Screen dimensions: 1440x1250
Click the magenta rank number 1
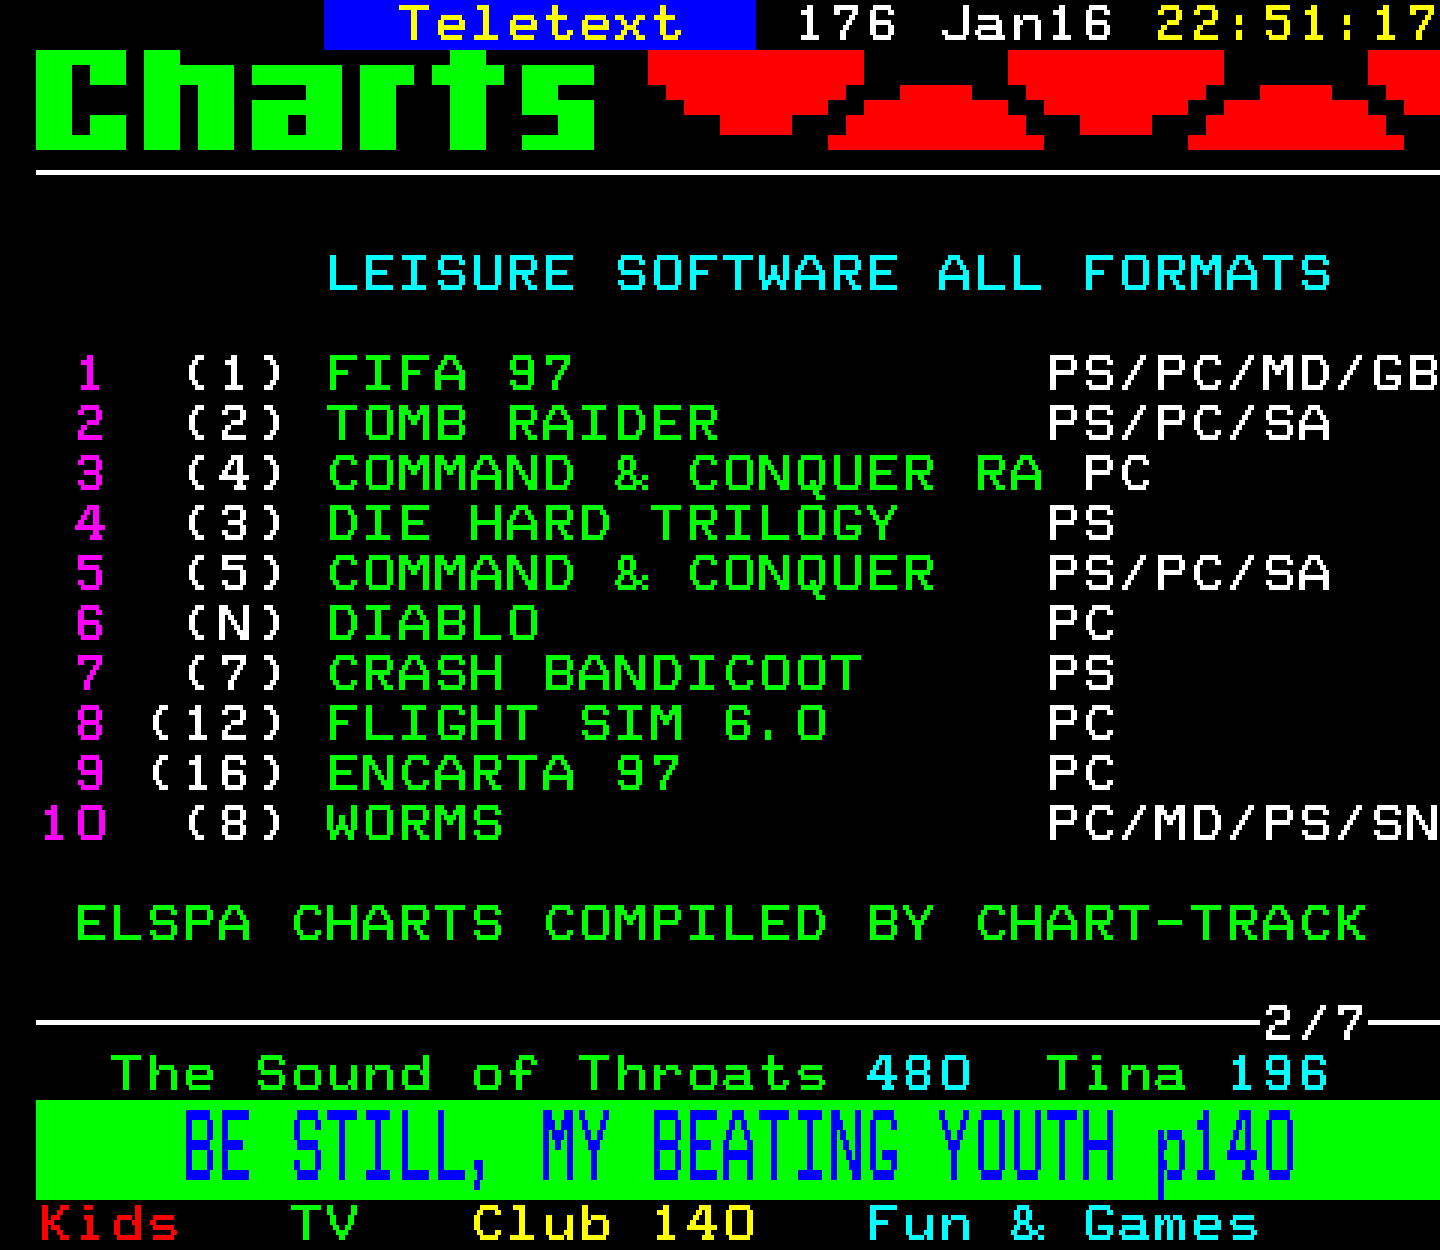[x=90, y=374]
